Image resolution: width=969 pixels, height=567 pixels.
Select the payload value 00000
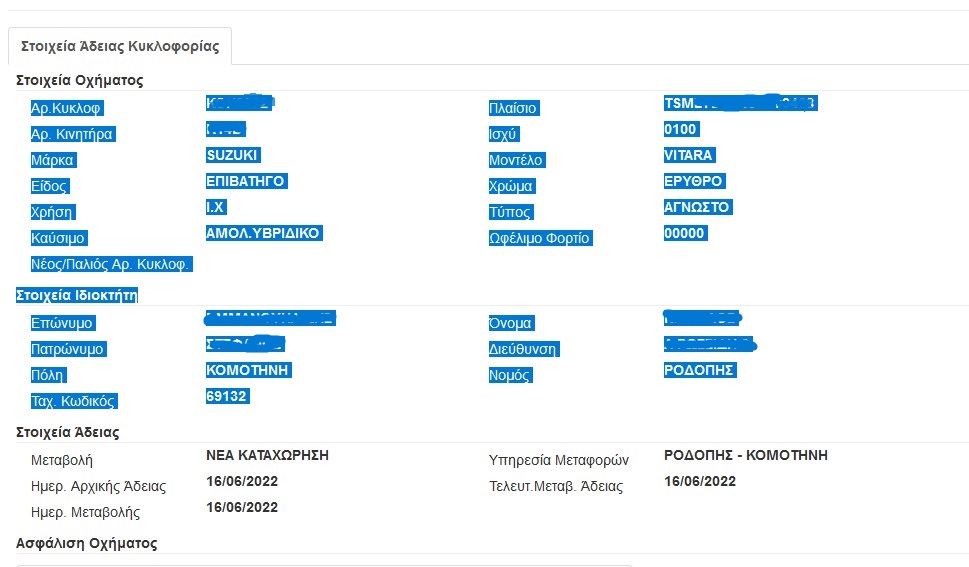click(684, 233)
